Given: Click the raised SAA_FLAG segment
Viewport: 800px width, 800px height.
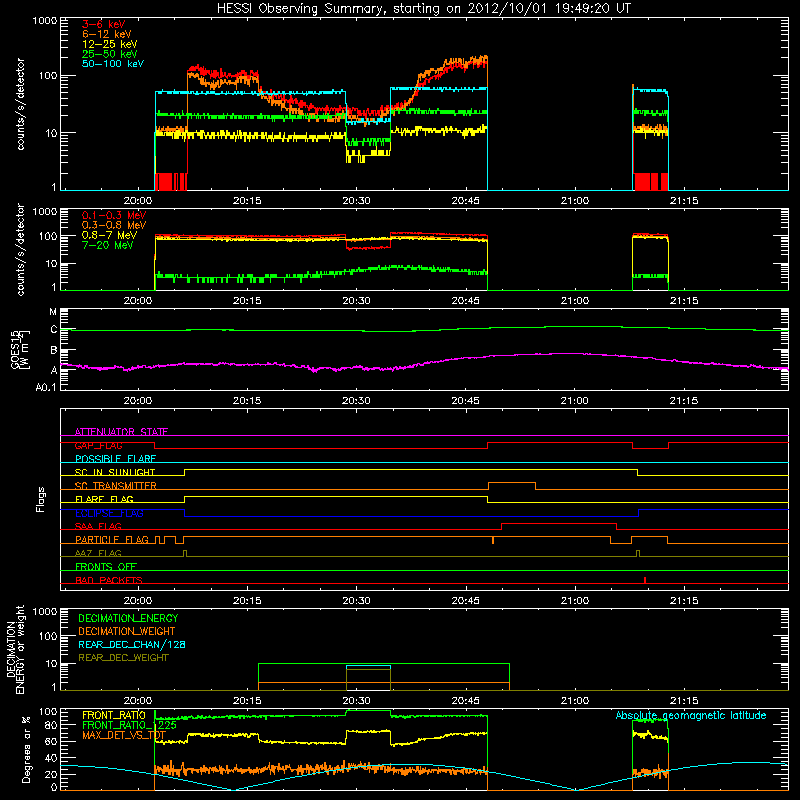Looking at the screenshot, I should pos(559,523).
